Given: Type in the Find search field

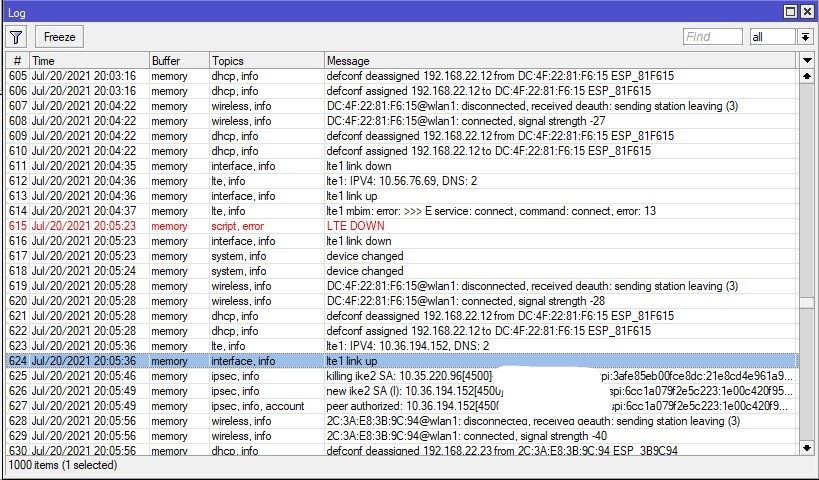Looking at the screenshot, I should point(712,37).
